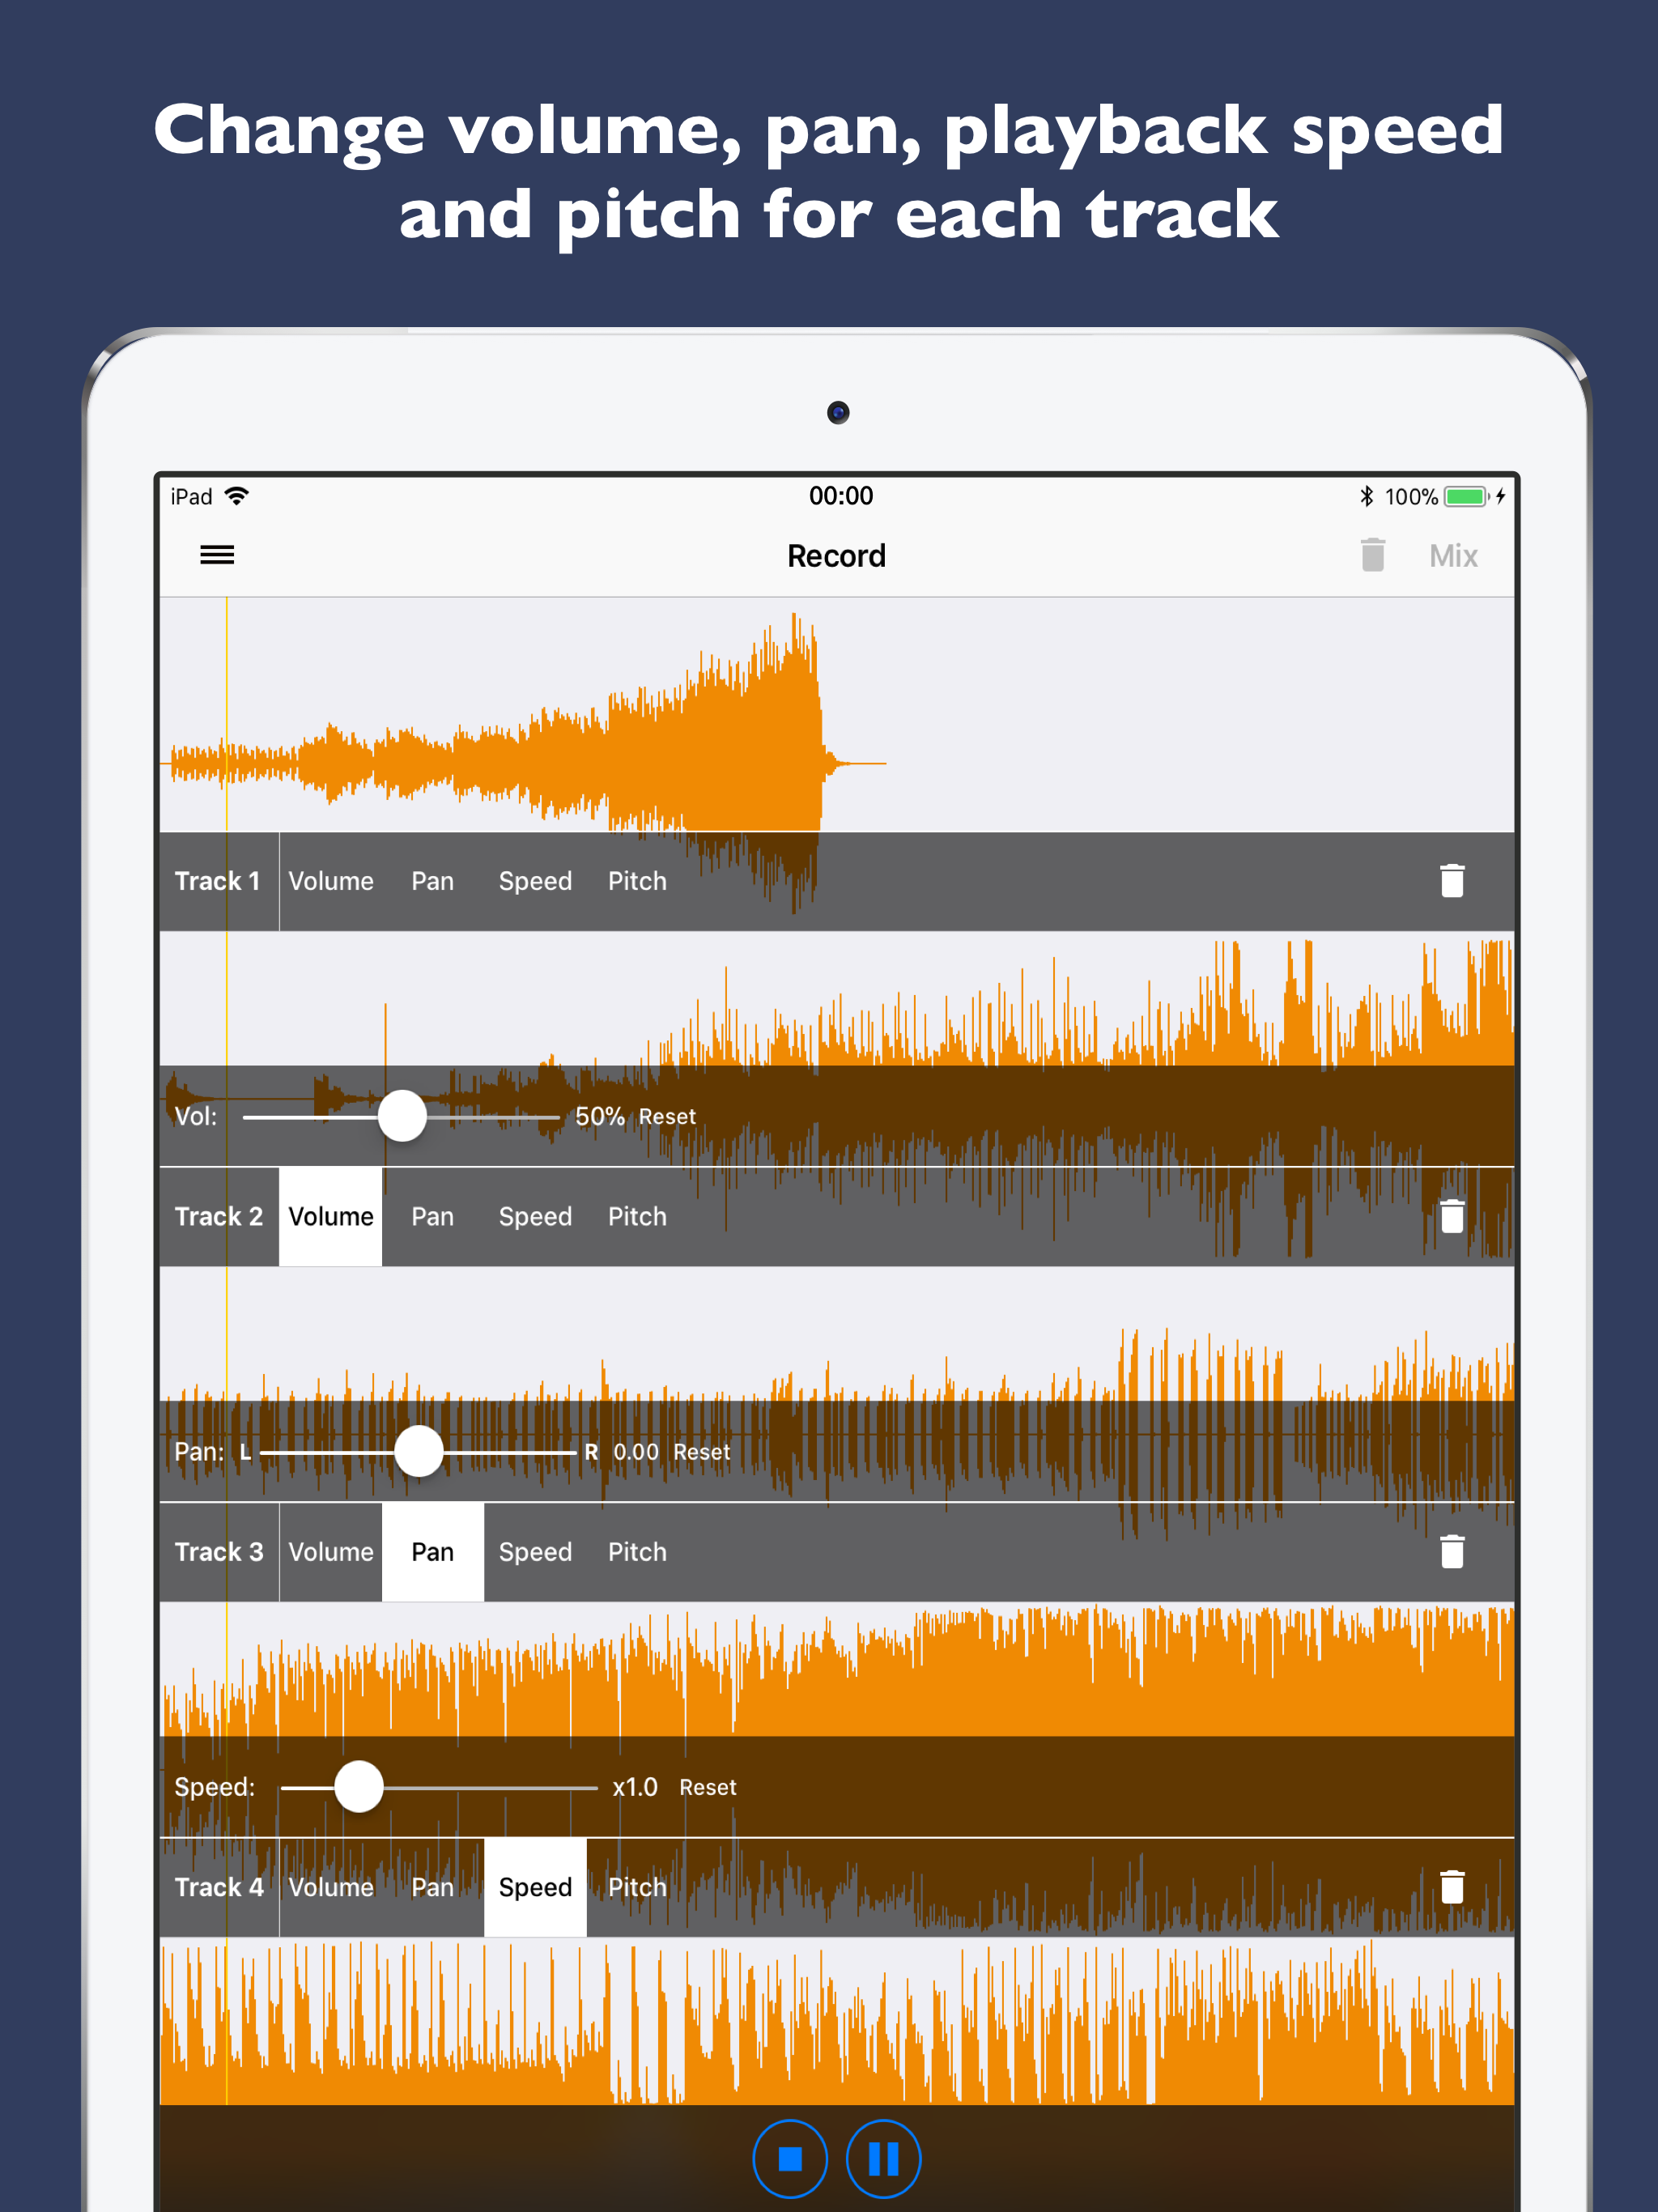
Task: Expand Track 4 Pitch controls
Action: pyautogui.click(x=637, y=1886)
